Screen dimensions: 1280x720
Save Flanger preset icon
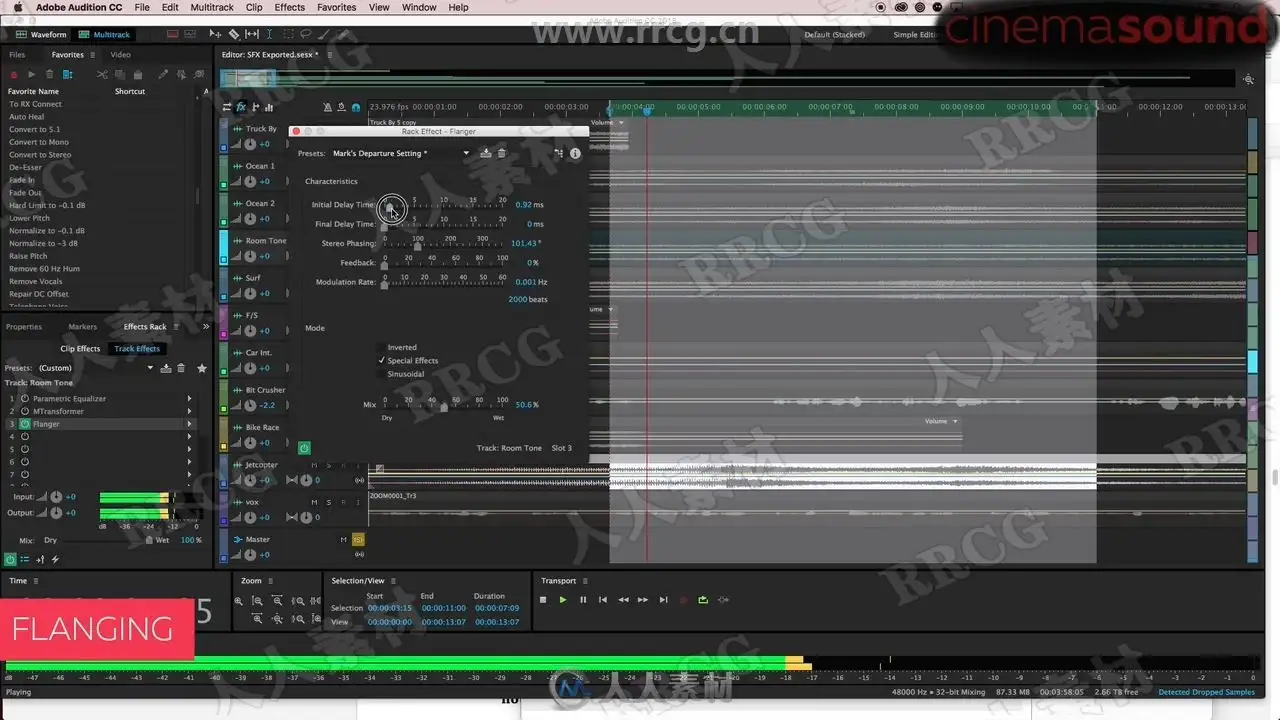point(486,153)
